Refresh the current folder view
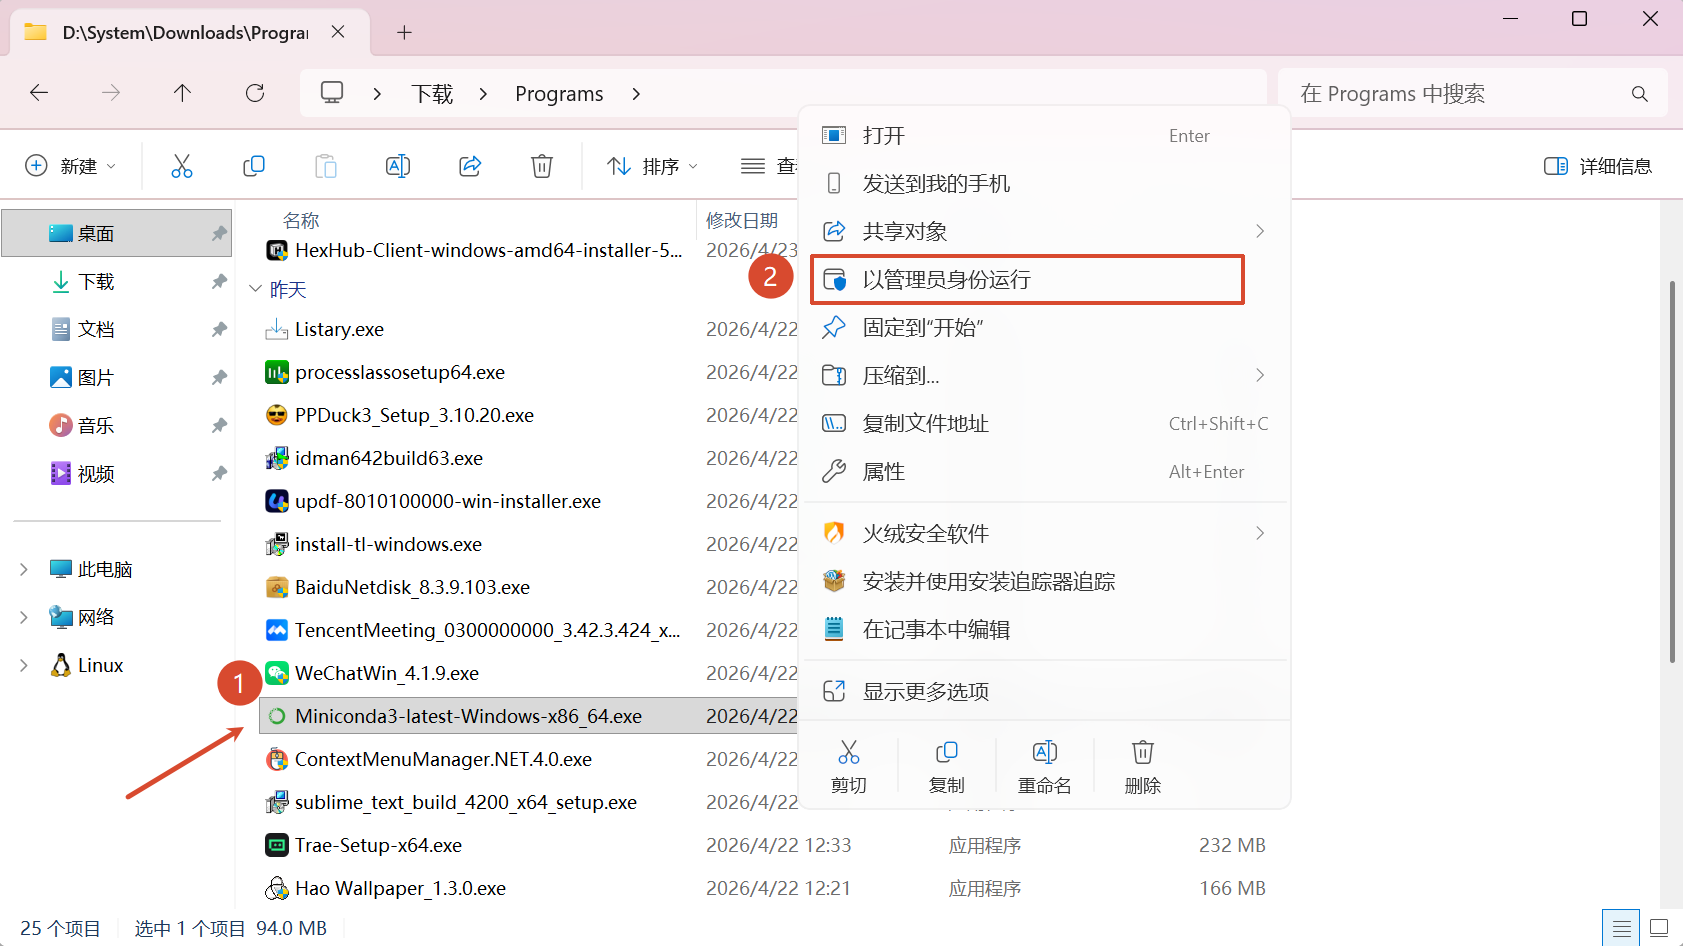 255,93
